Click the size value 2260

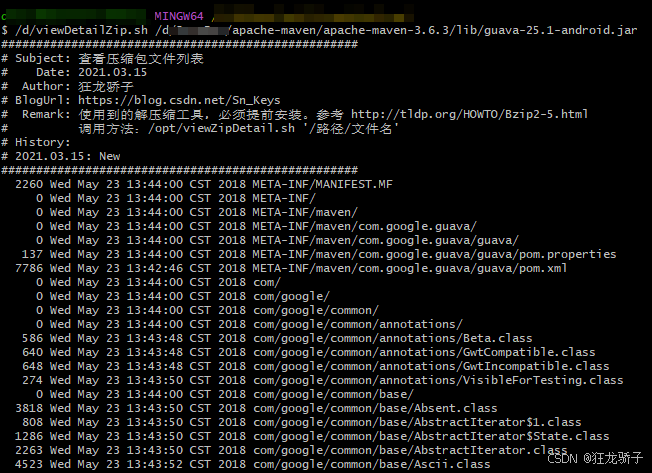29,184
